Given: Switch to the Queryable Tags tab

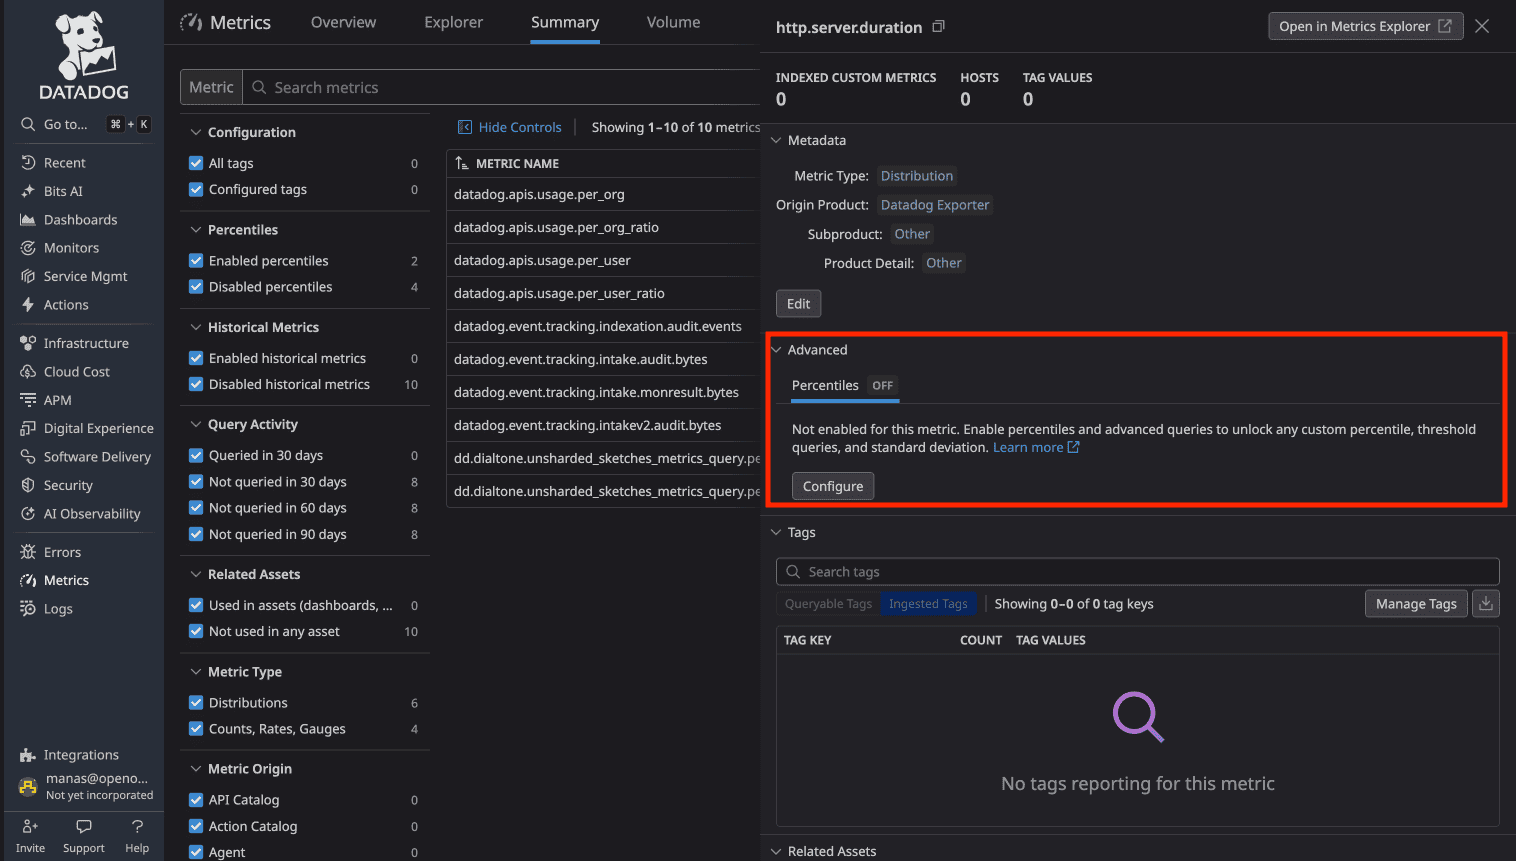Looking at the screenshot, I should pos(828,603).
